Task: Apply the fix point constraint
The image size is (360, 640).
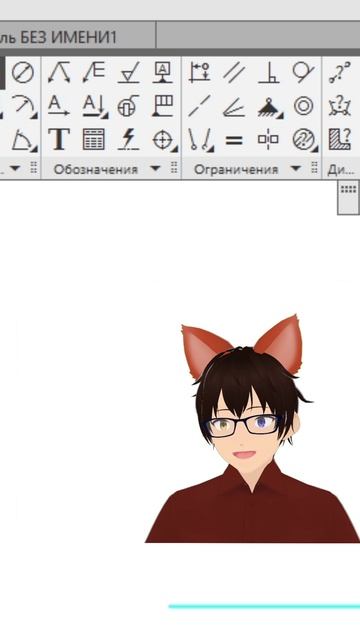Action: pyautogui.click(x=270, y=107)
